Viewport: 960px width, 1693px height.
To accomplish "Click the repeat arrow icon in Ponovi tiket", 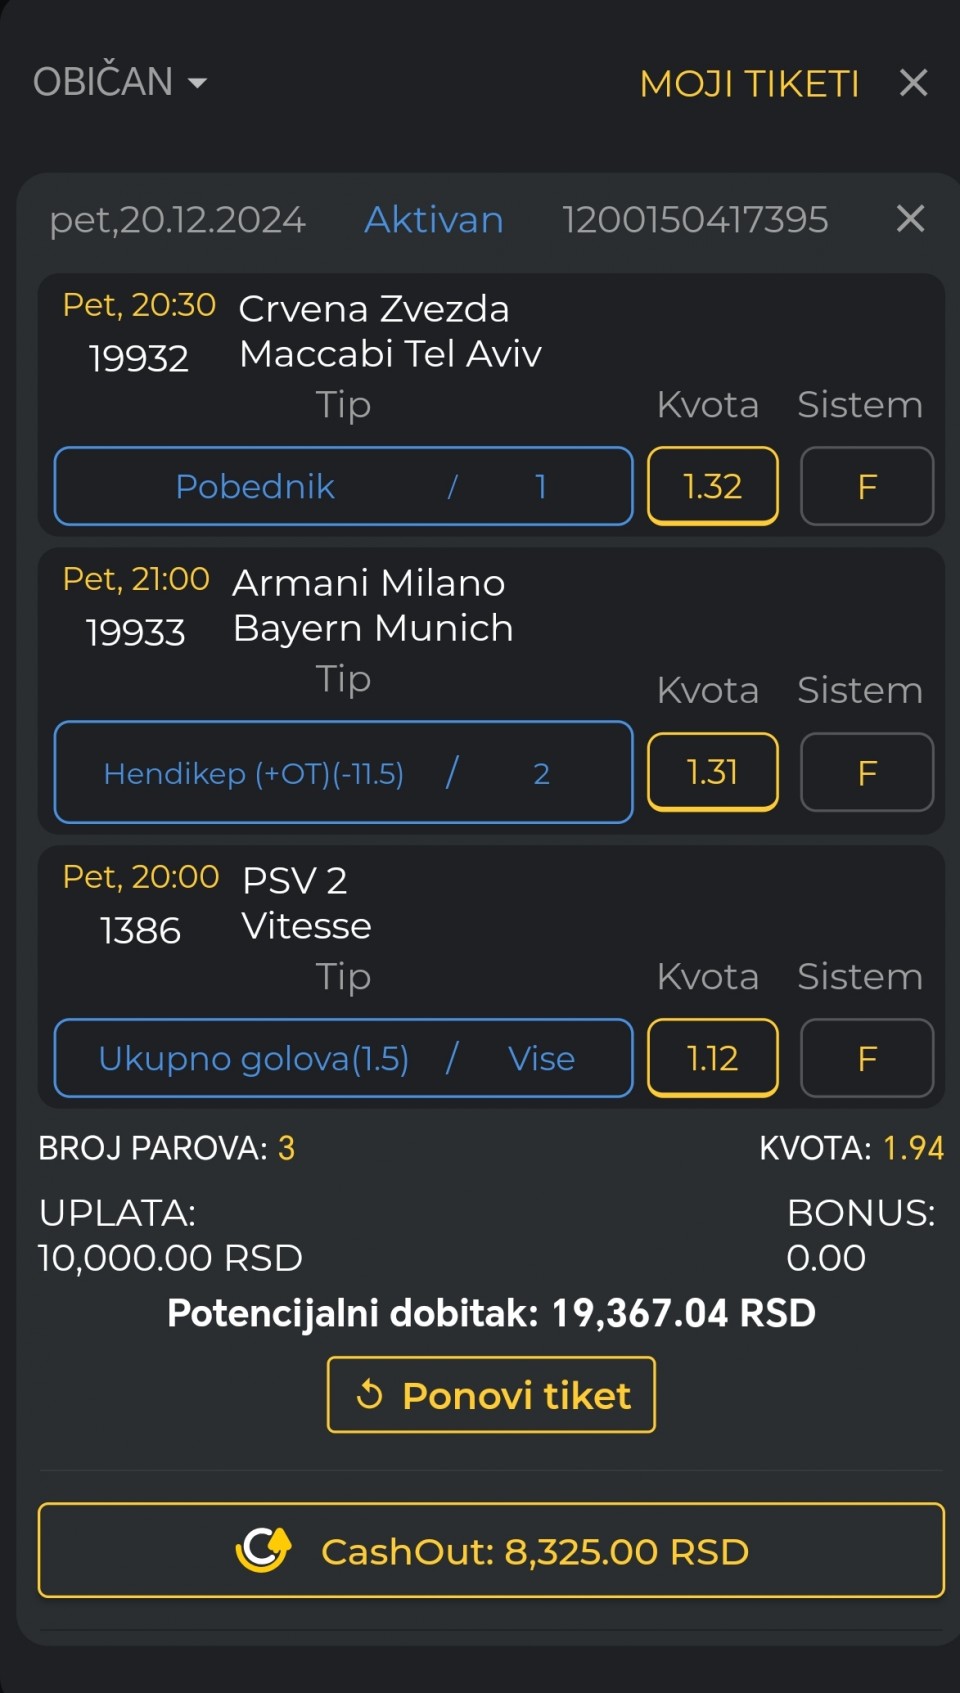I will pyautogui.click(x=370, y=1394).
